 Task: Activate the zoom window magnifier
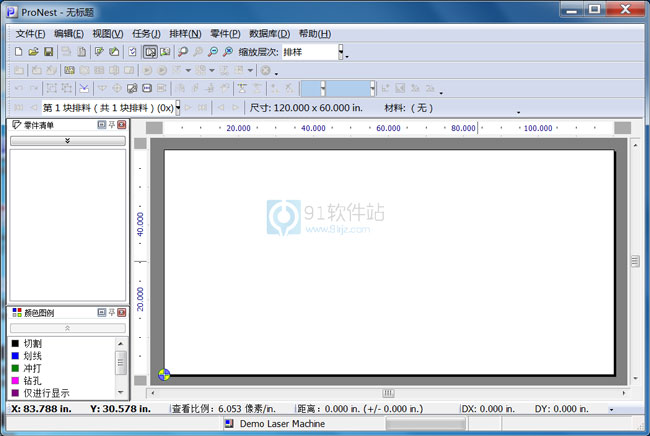(183, 52)
